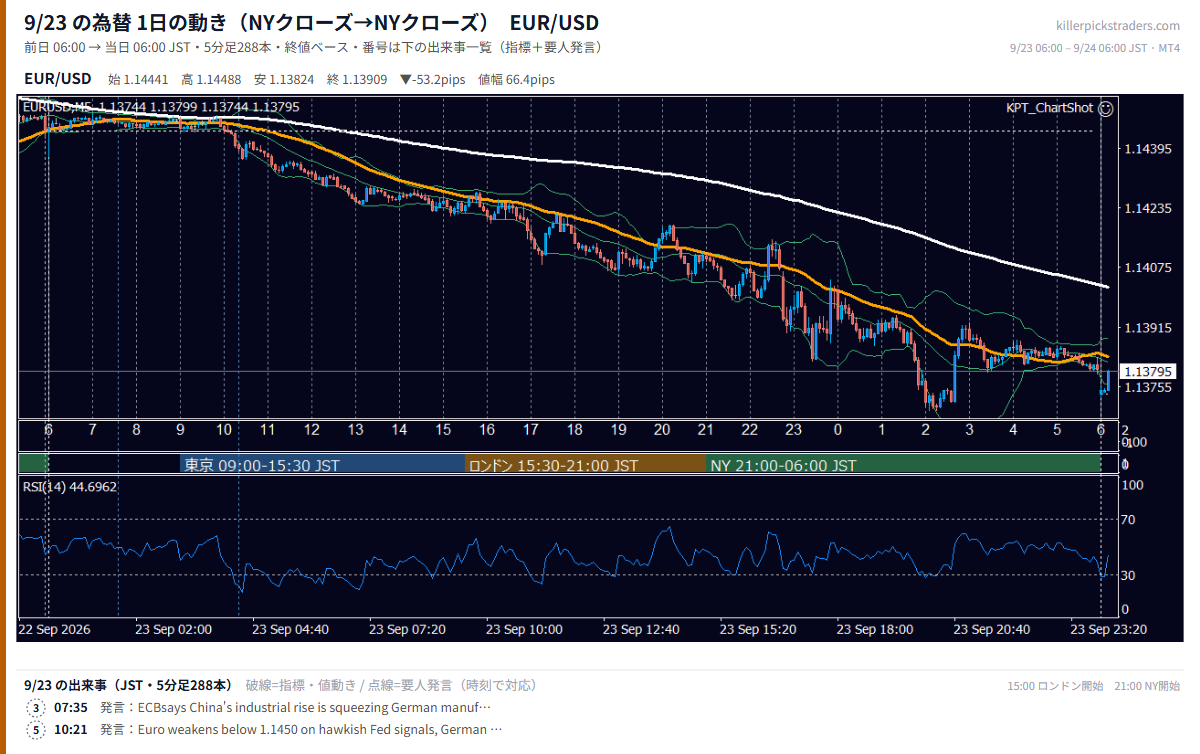Select the ロンドン 15:30-21:00 JST session bar

586,465
